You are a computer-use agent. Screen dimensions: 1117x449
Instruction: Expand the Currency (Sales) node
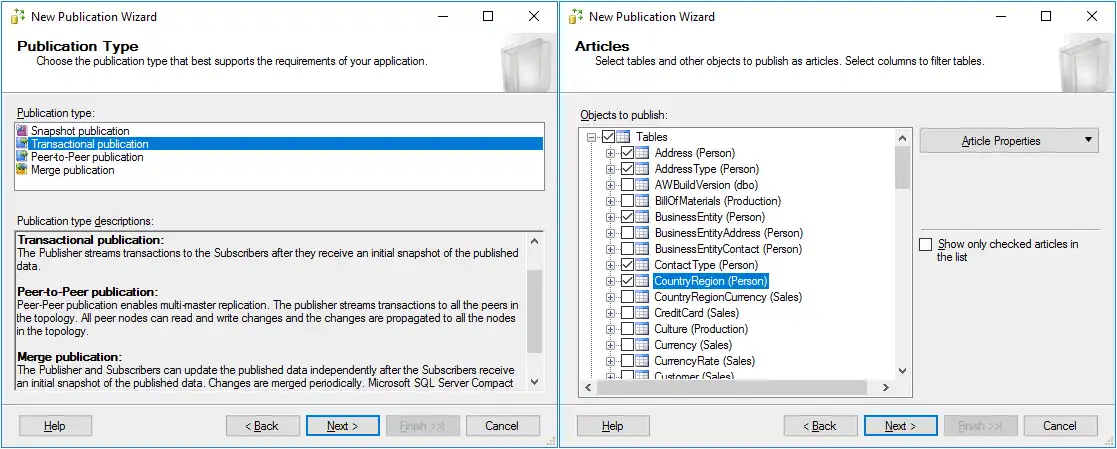pyautogui.click(x=611, y=345)
